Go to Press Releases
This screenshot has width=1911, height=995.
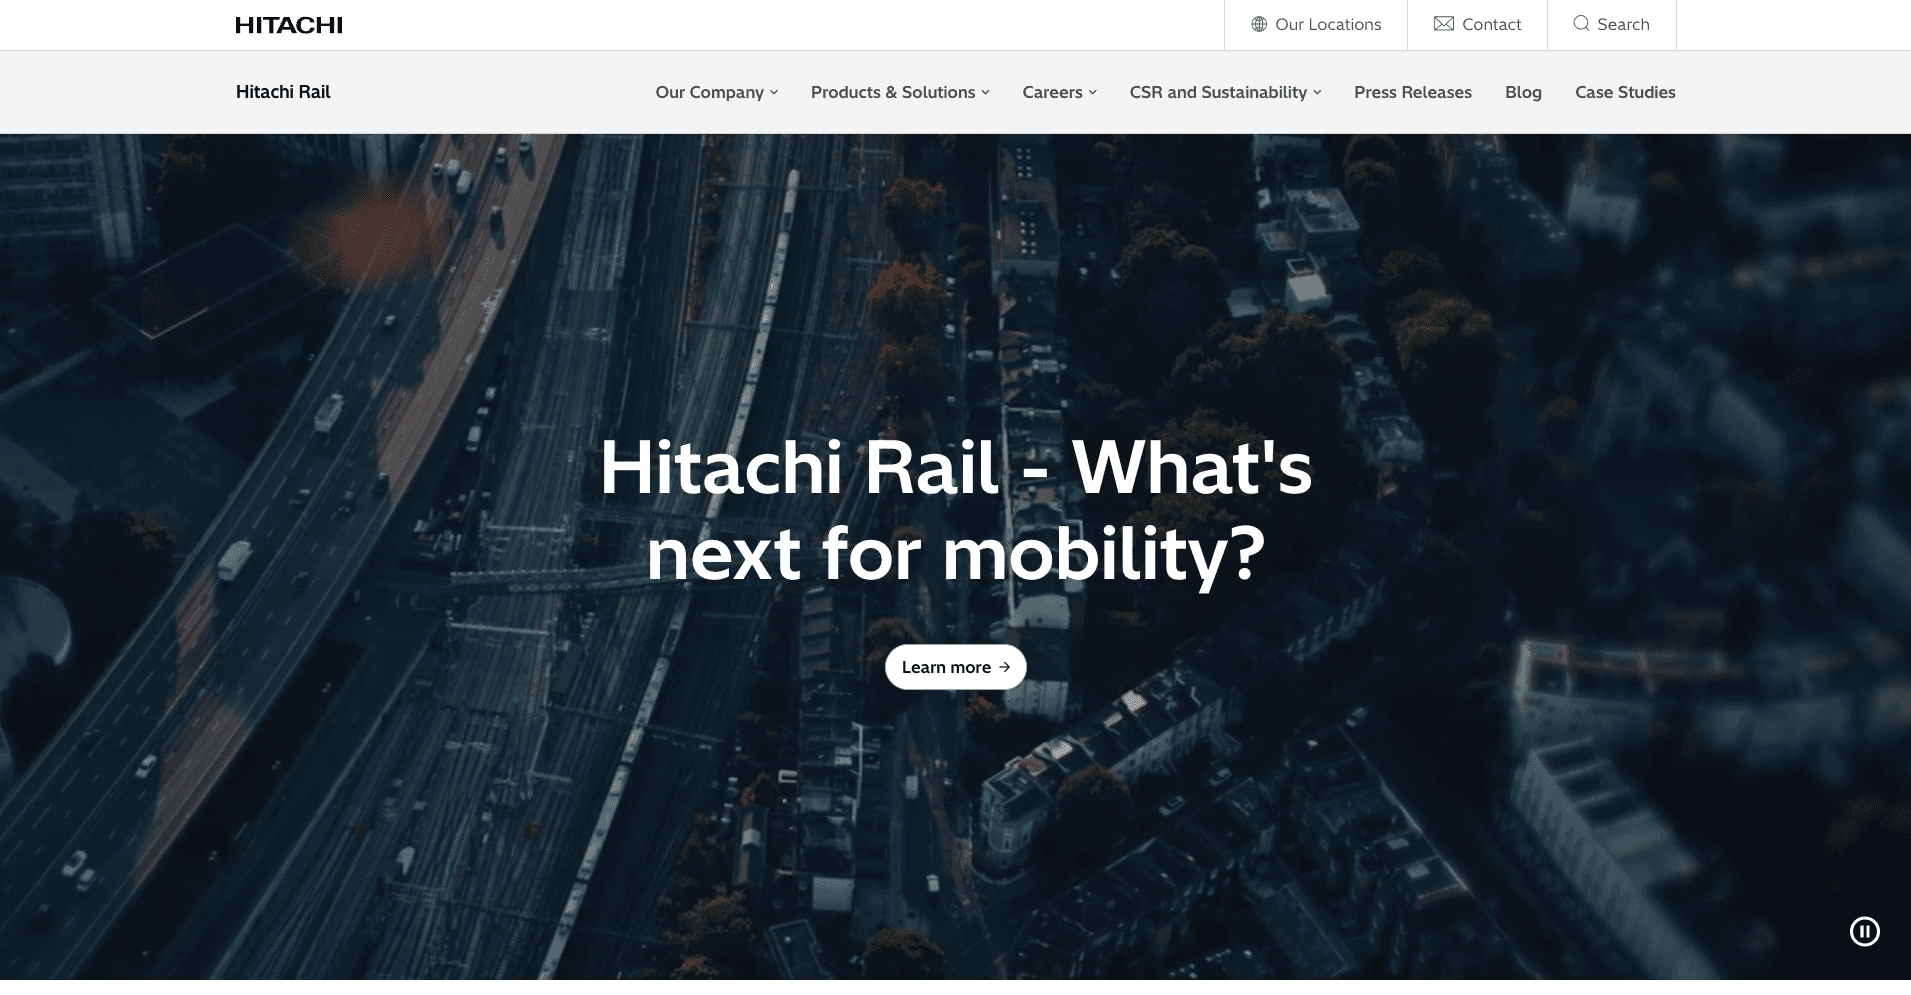[x=1413, y=92]
